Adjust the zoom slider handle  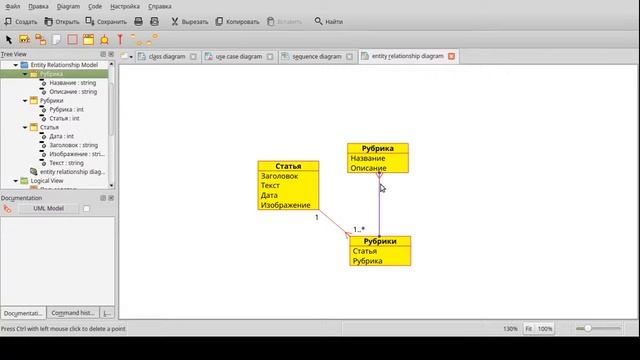pos(588,328)
